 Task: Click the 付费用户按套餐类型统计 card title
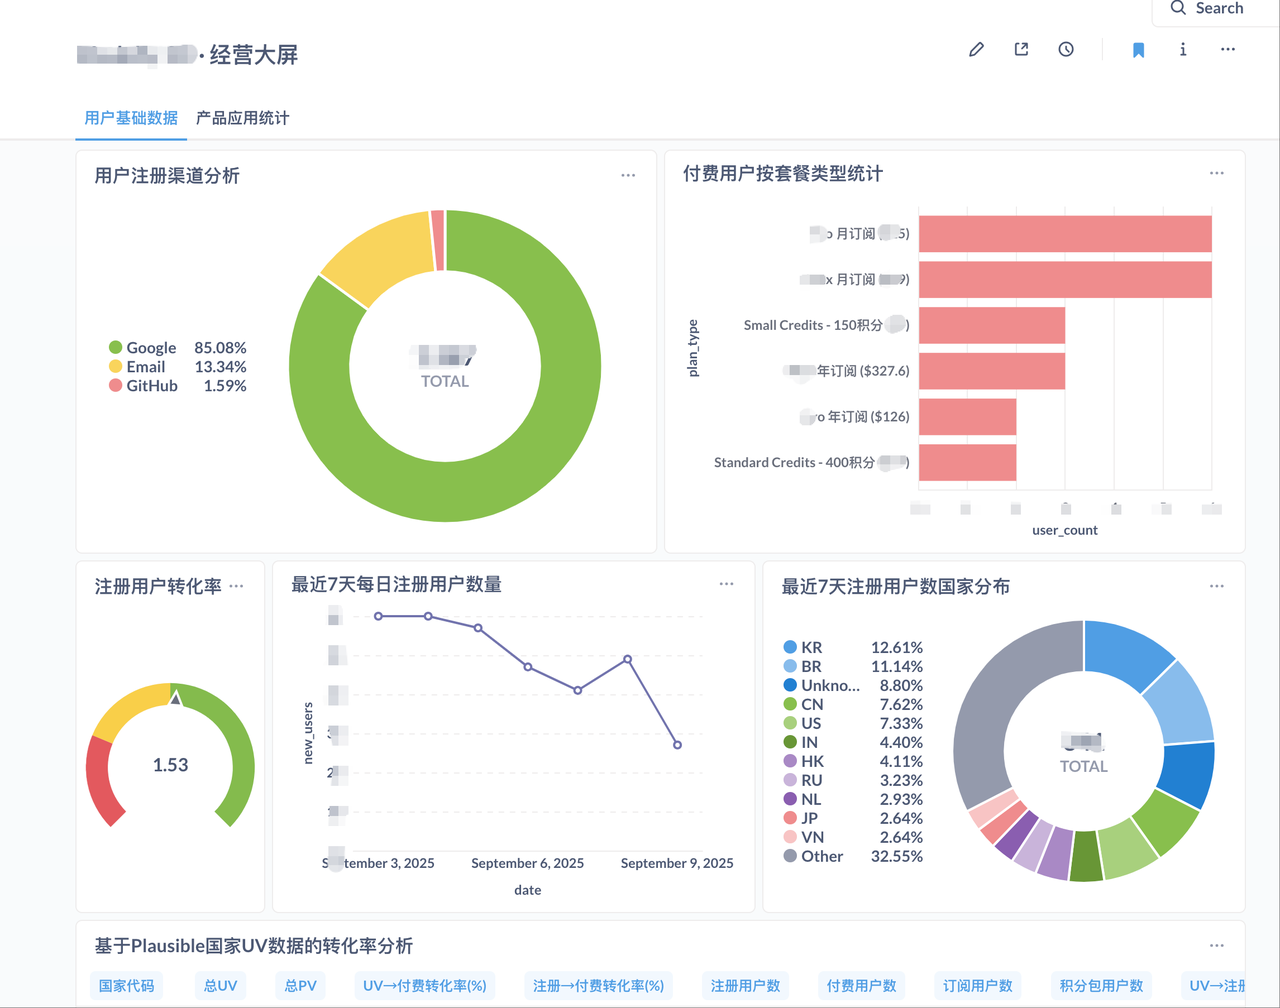pyautogui.click(x=783, y=174)
